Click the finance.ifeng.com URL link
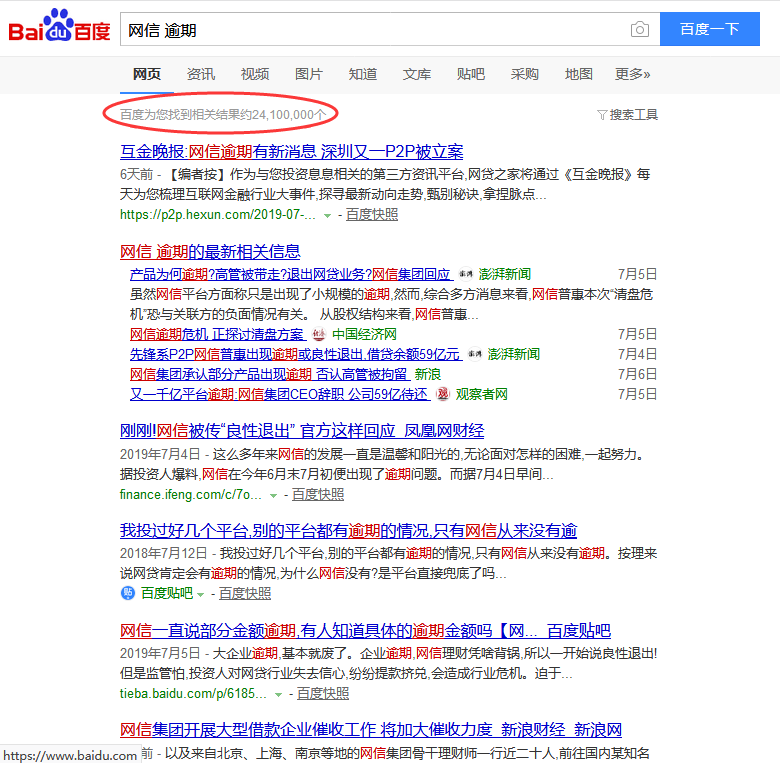This screenshot has height=763, width=780. click(x=191, y=494)
